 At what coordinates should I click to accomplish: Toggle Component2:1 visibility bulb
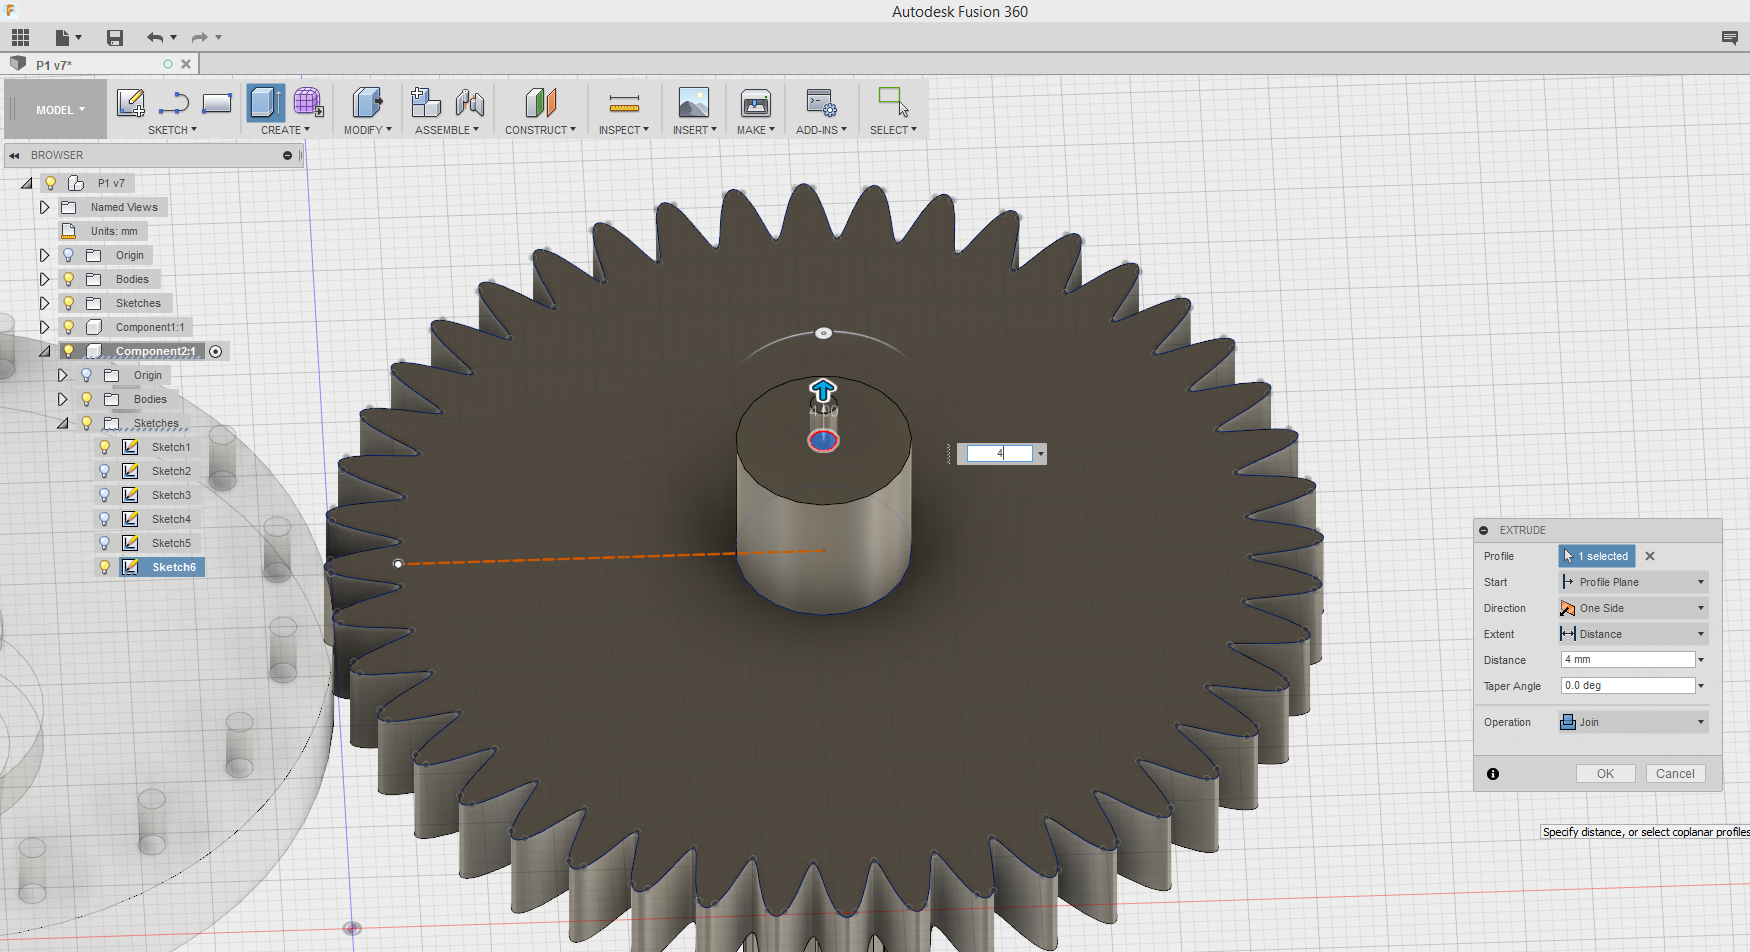pyautogui.click(x=68, y=352)
